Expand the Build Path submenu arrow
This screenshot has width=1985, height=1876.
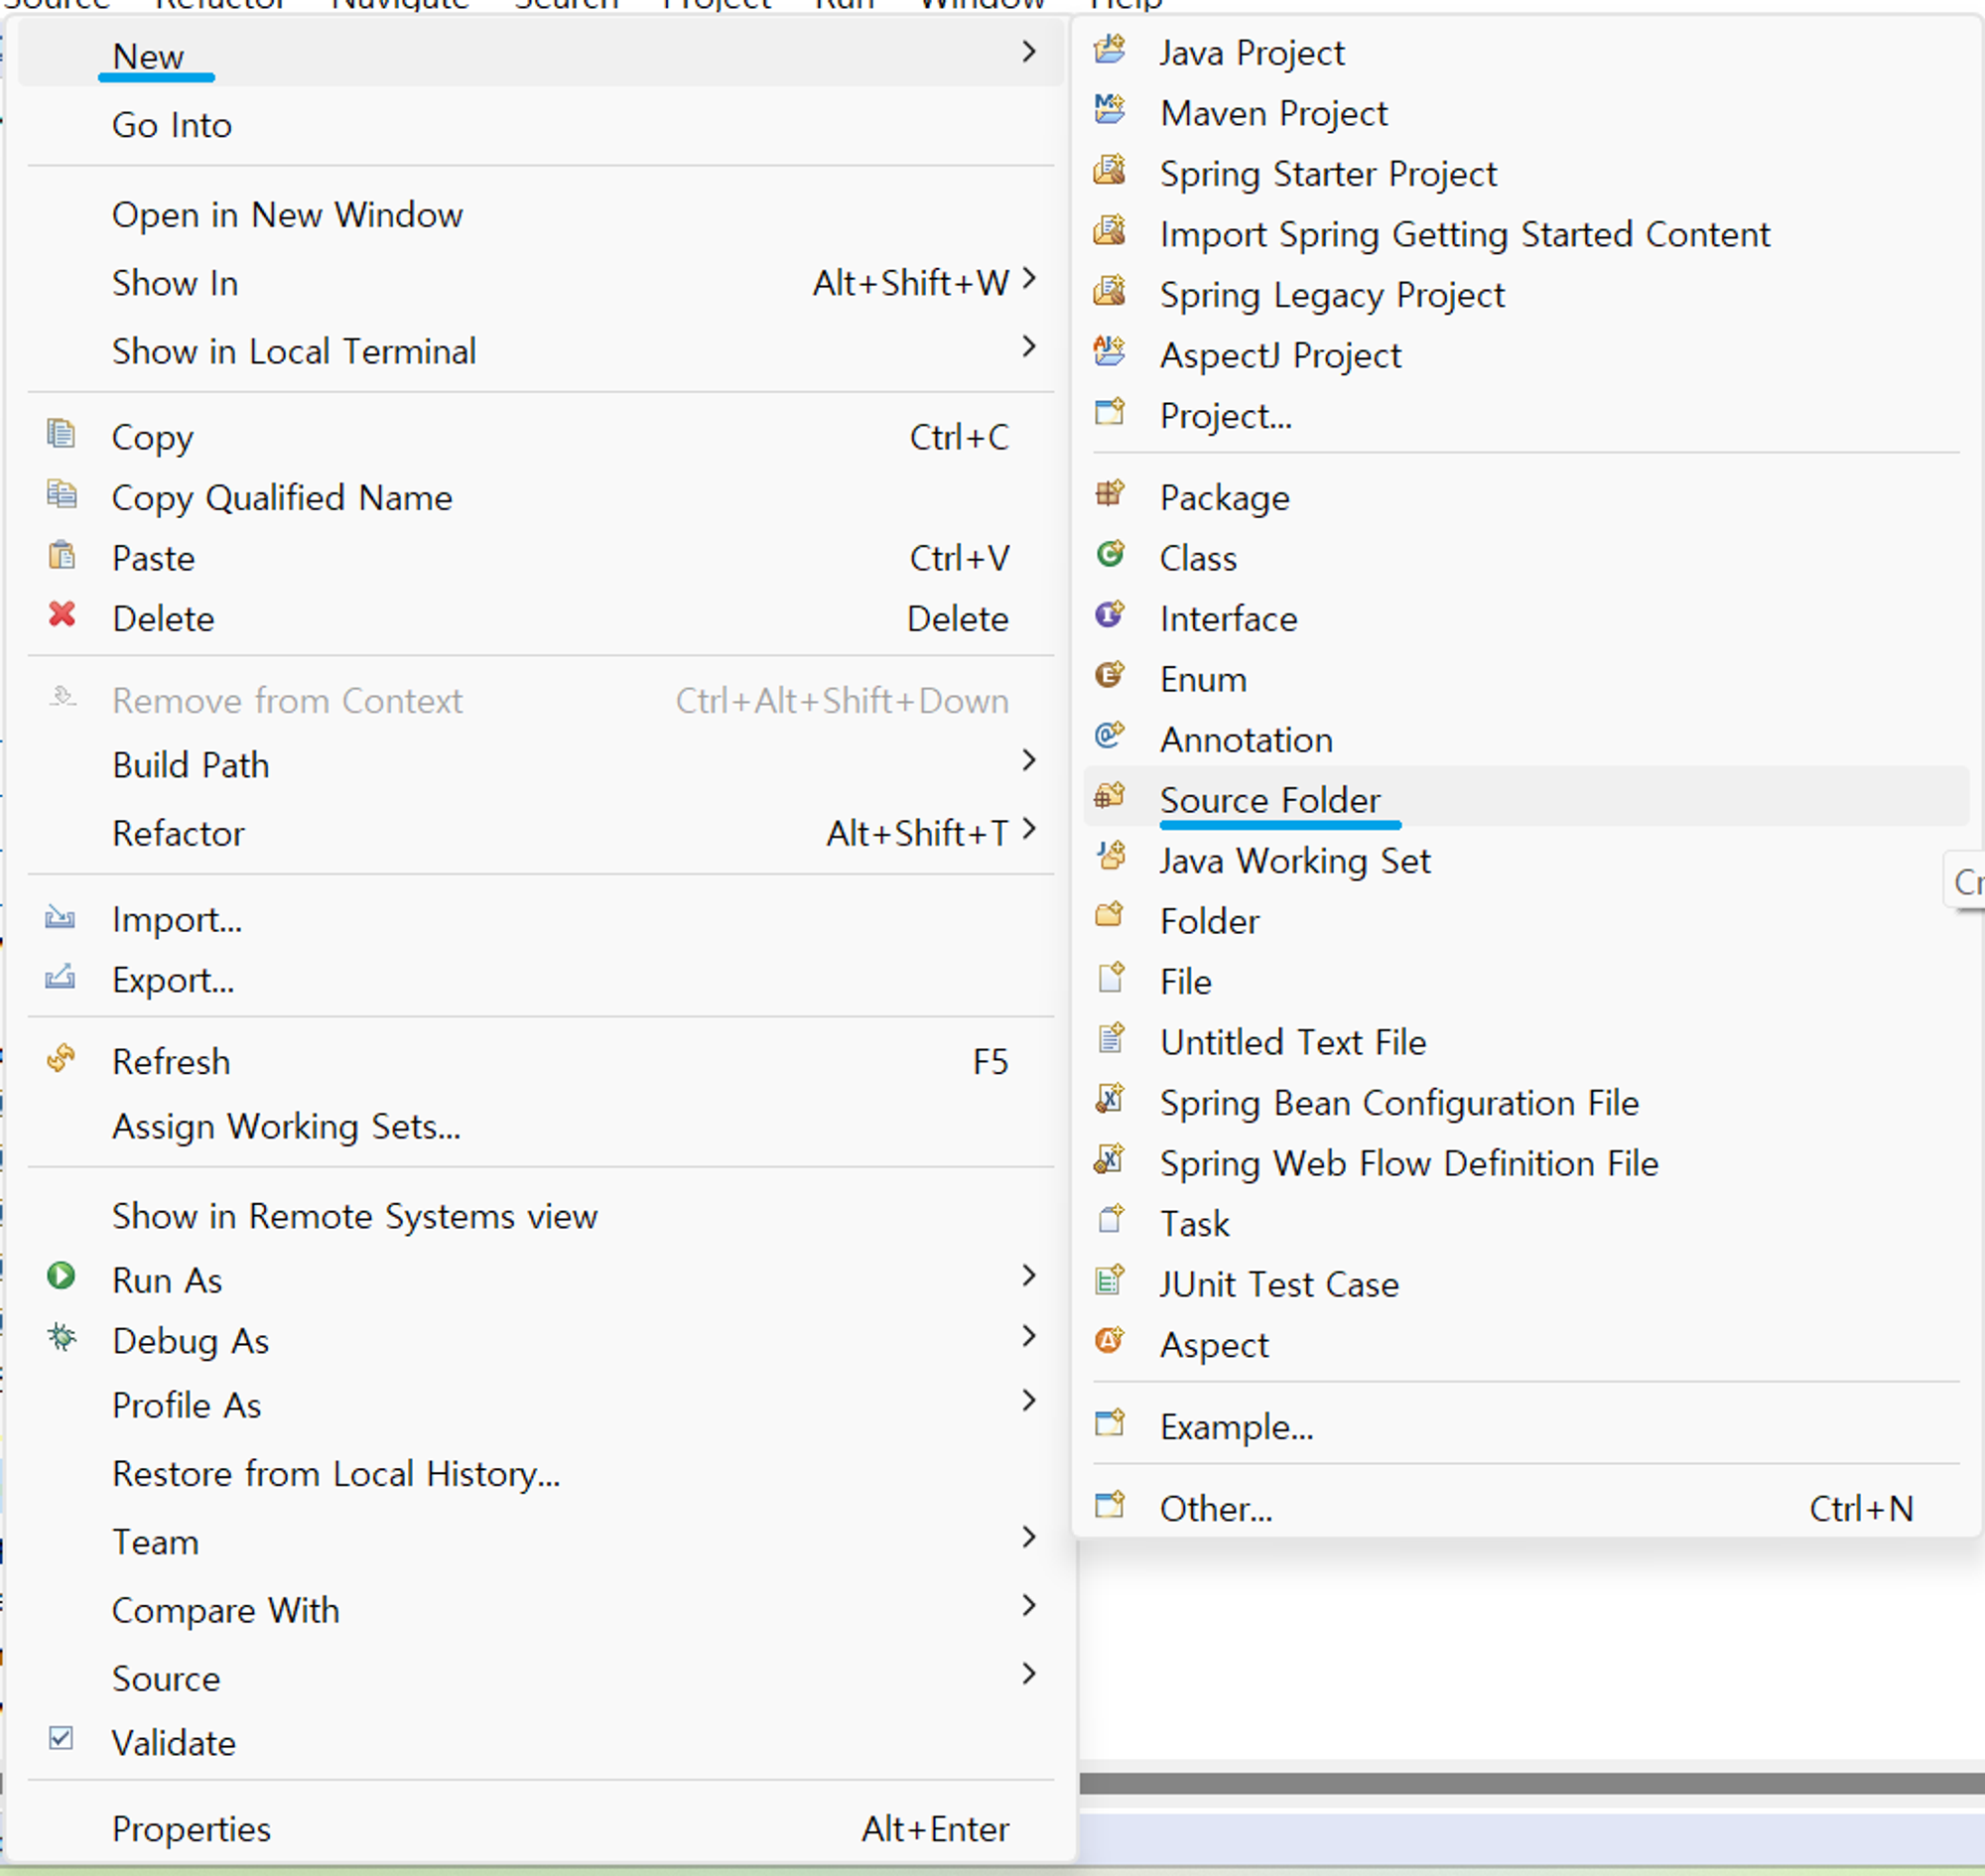point(1028,762)
